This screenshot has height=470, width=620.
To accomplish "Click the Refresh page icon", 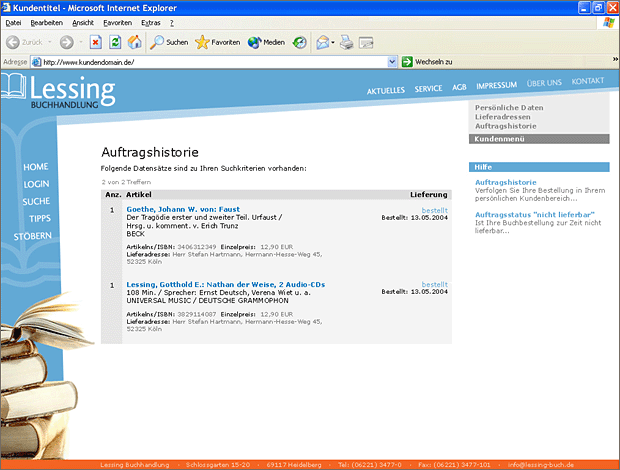I will (115, 42).
